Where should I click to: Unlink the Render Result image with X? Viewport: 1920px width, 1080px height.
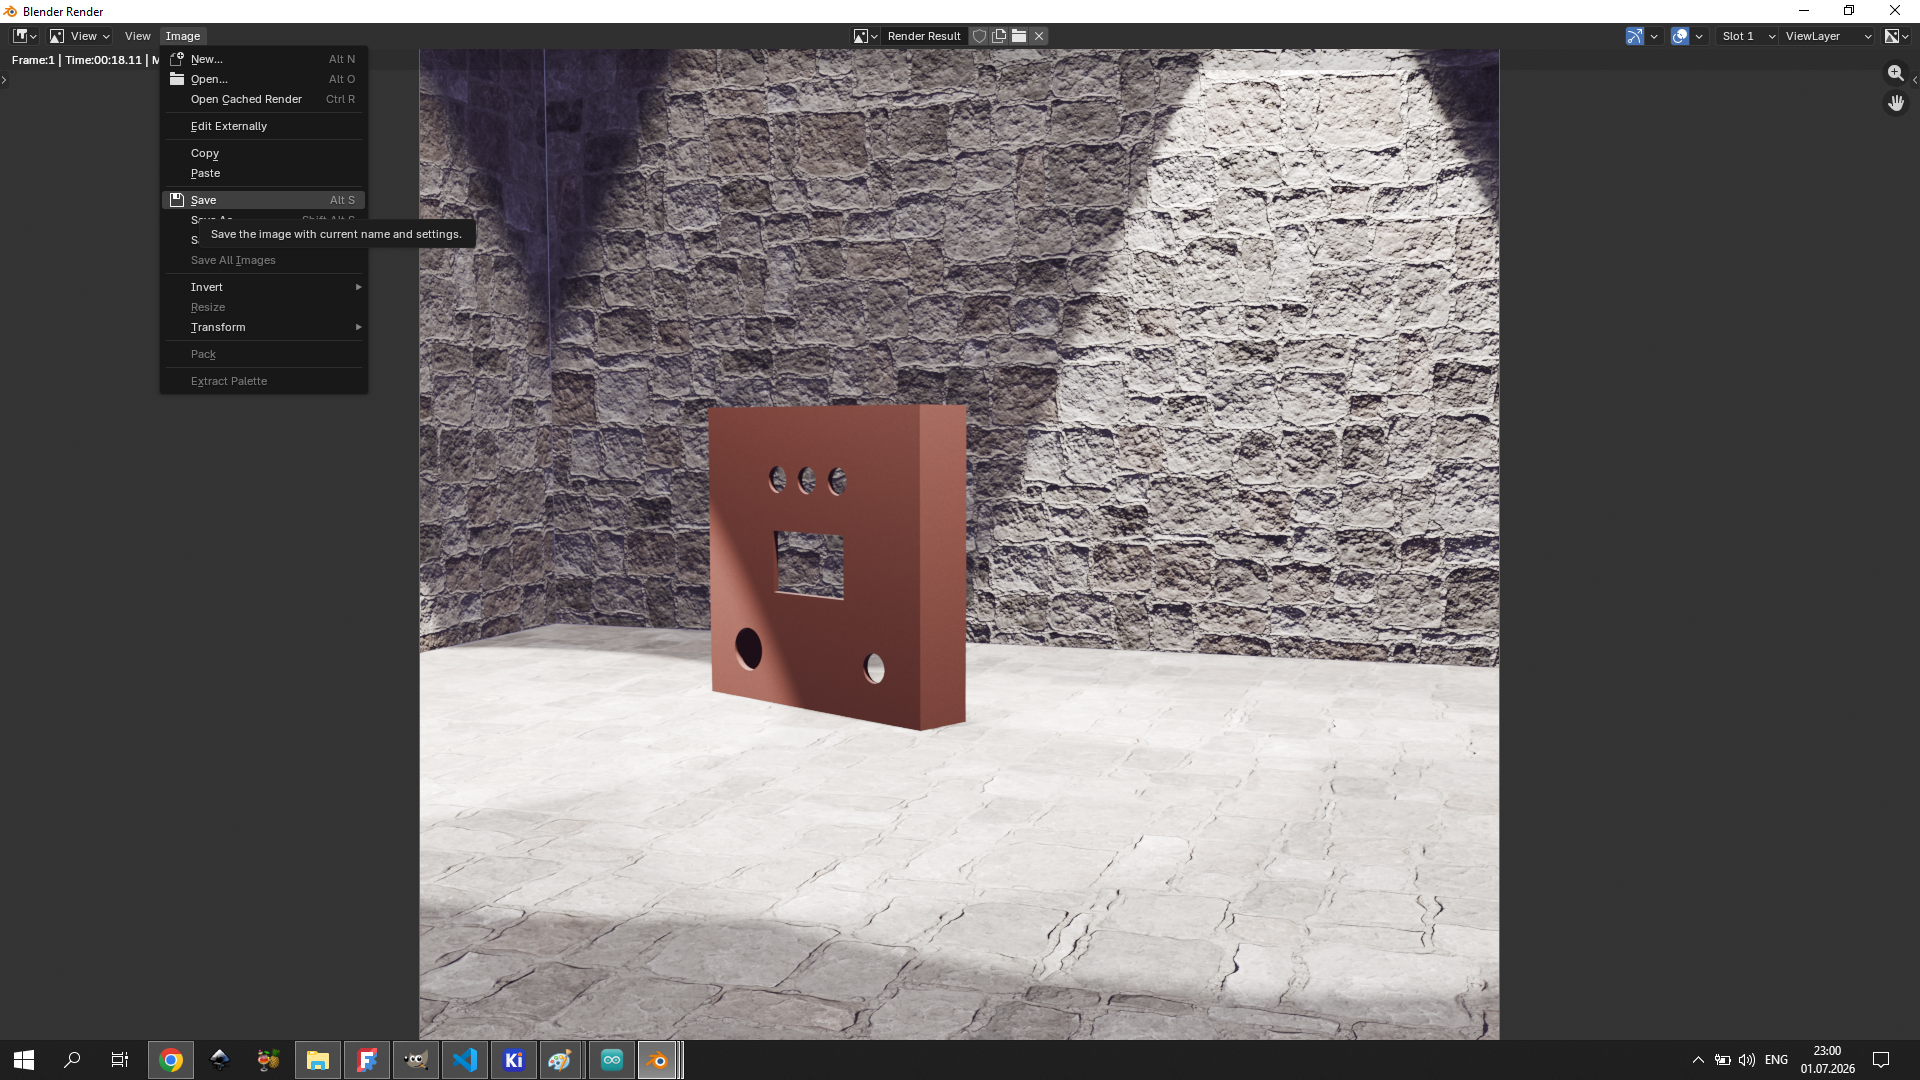[x=1039, y=36]
